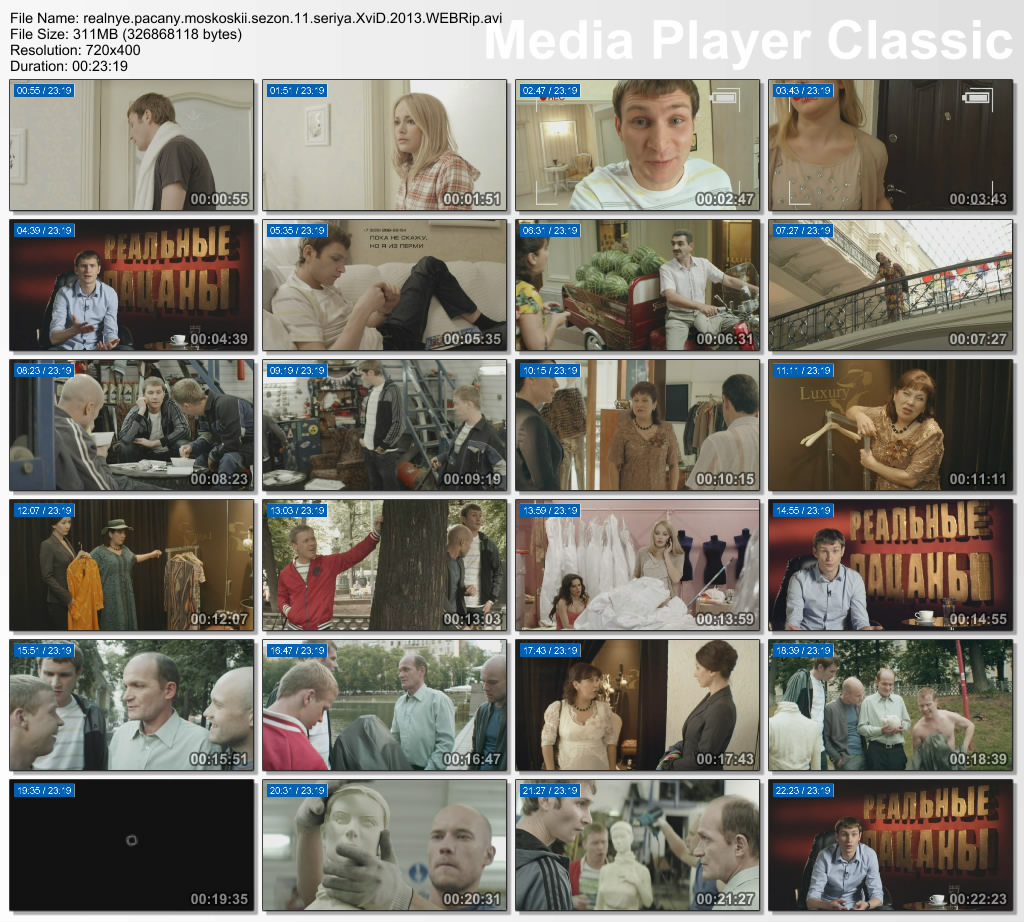Click the thumbnail timestamped 00:00:55
Screen dimensions: 1024x922
[x=132, y=146]
